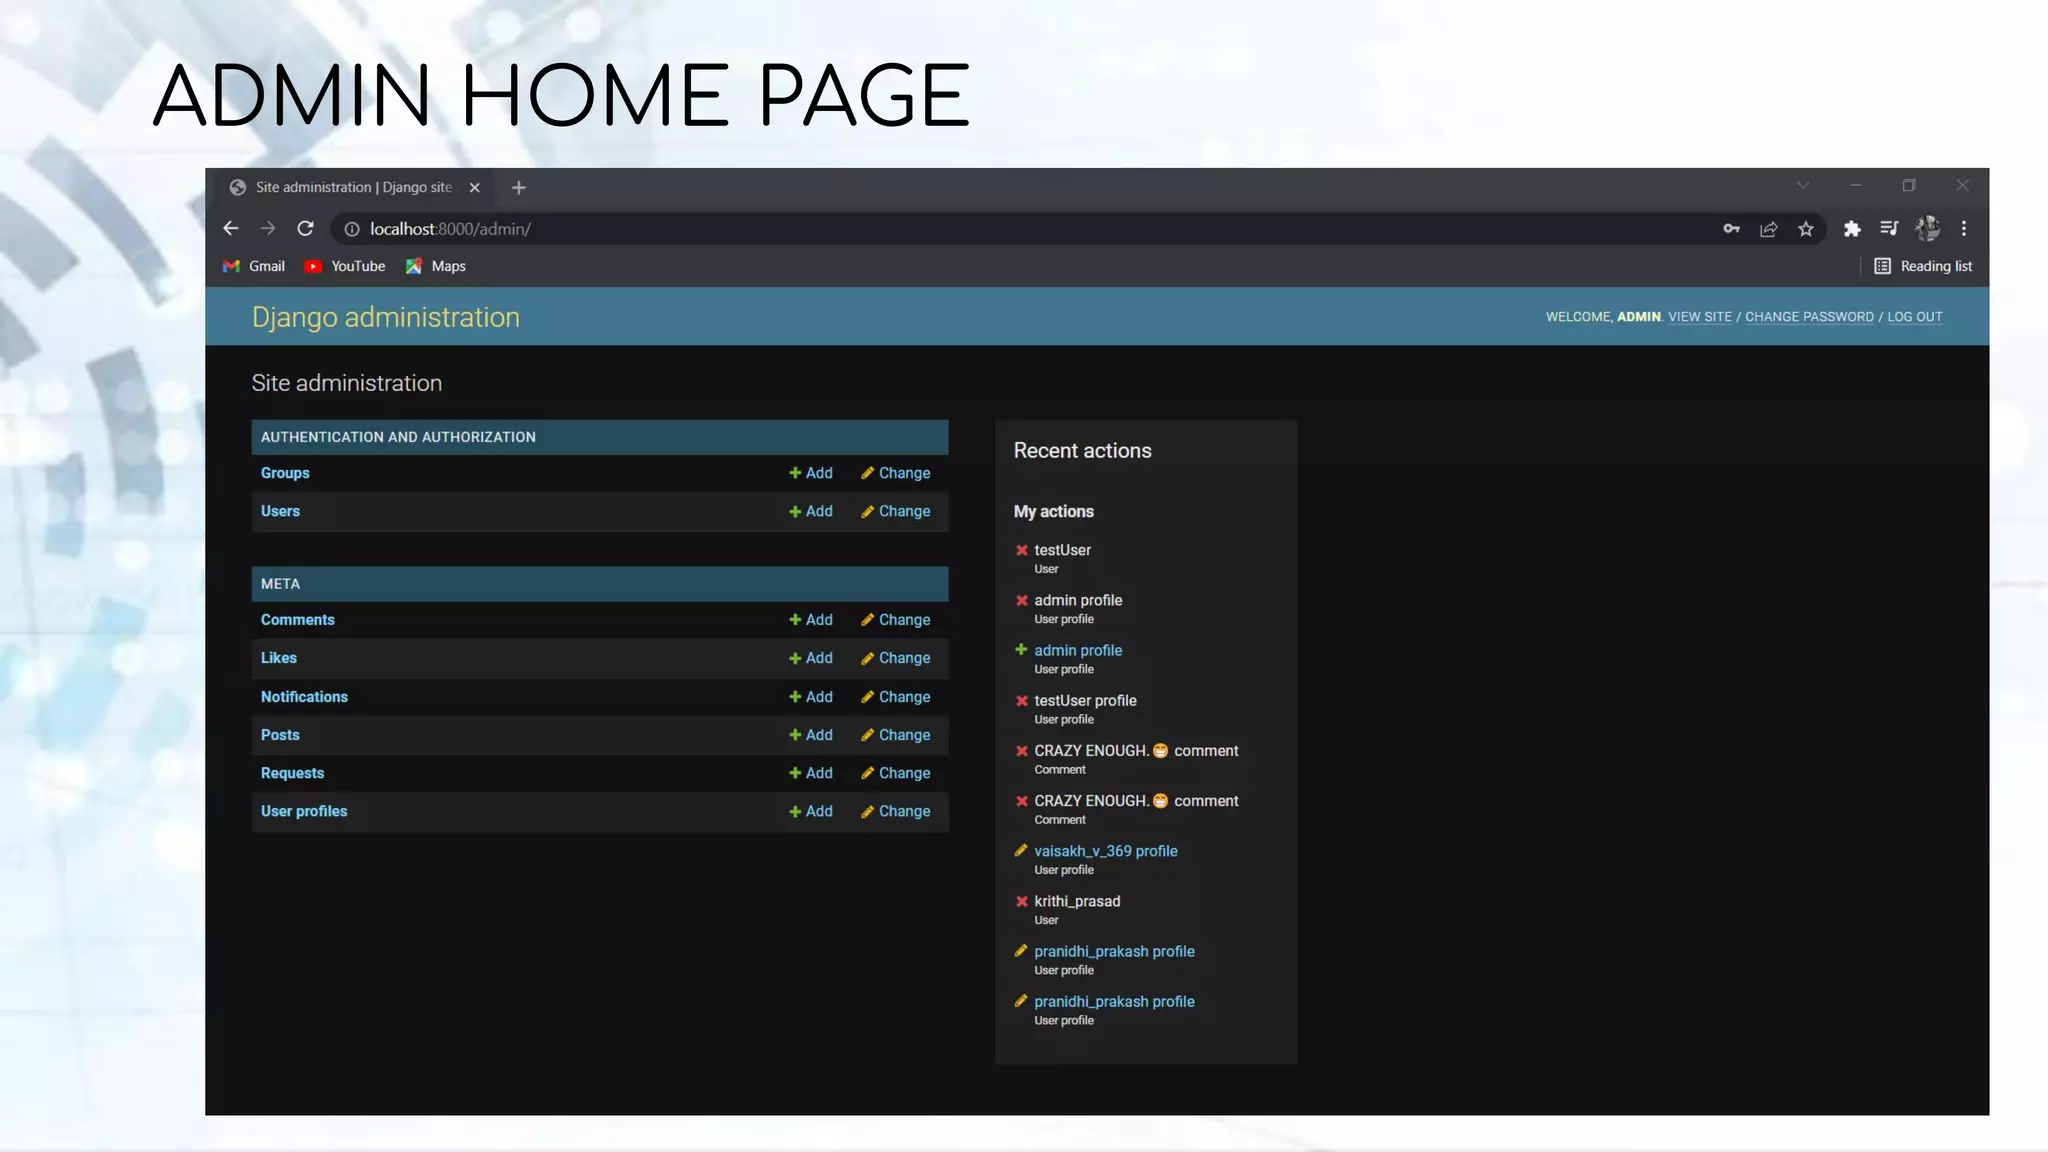Screen dimensions: 2048x1152
Task: Open the browser profile avatar
Action: [x=1927, y=229]
